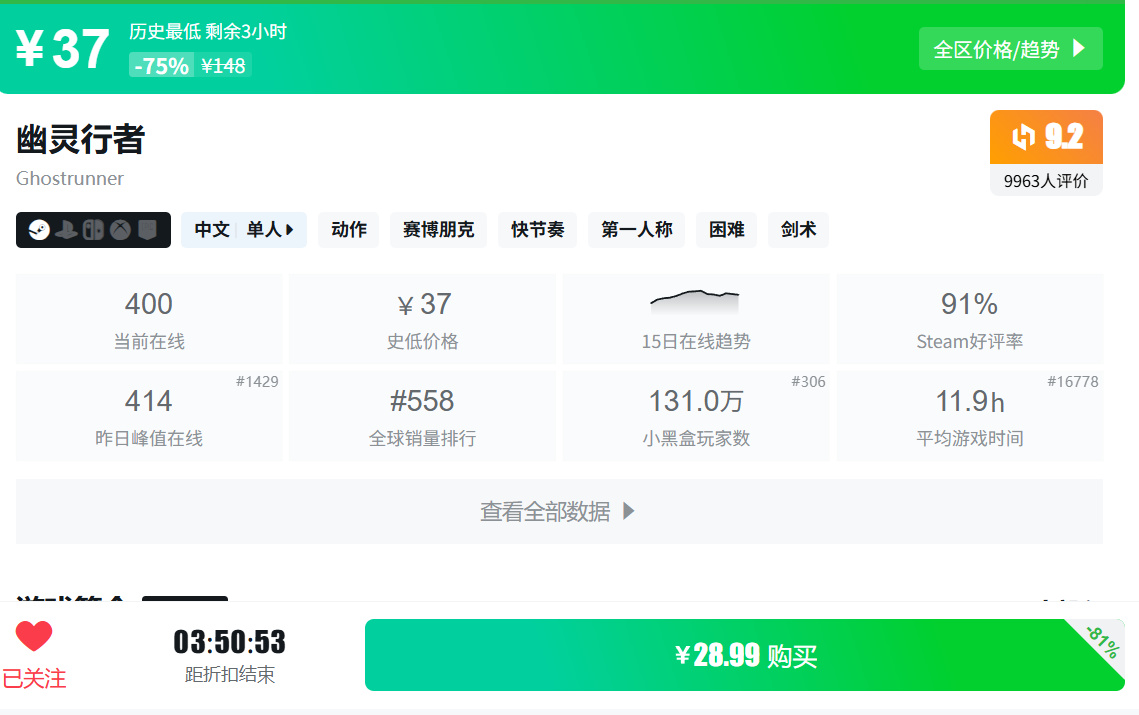Click the #306 rank label
This screenshot has width=1139, height=715.
[x=808, y=381]
